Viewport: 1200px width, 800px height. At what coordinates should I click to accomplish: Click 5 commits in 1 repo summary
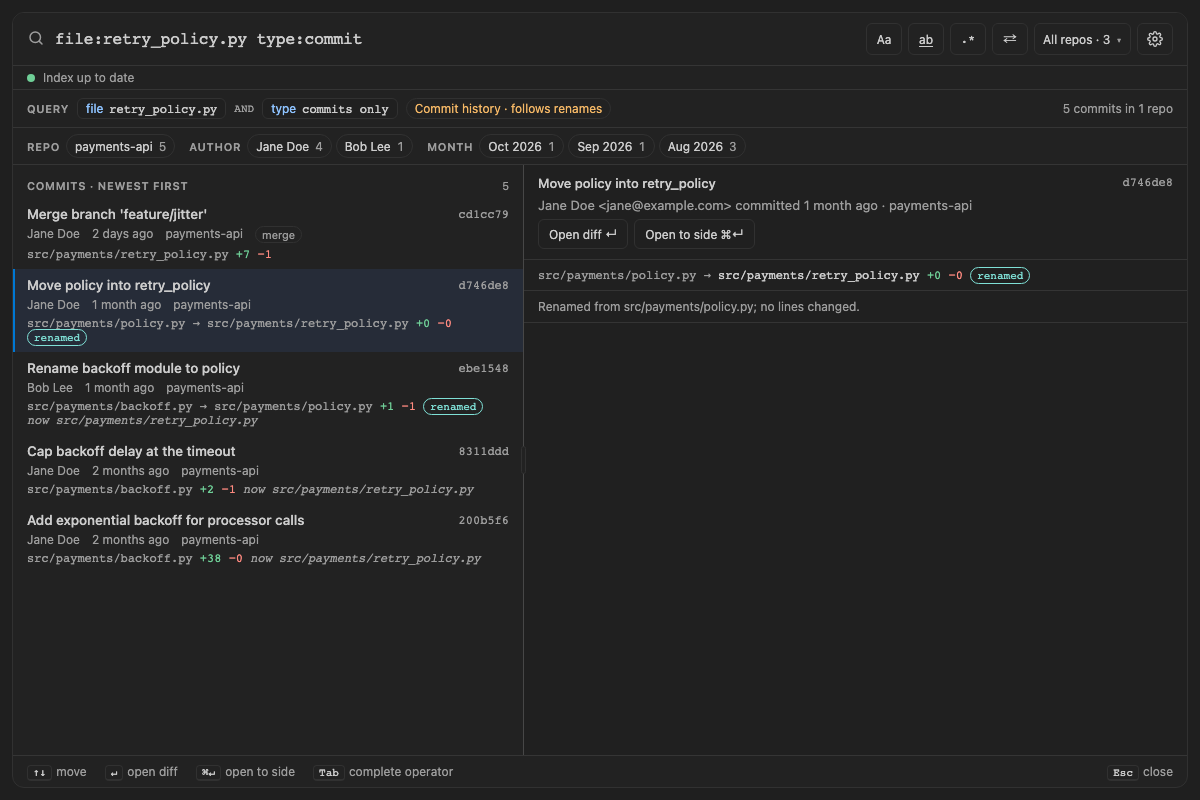(x=1118, y=109)
